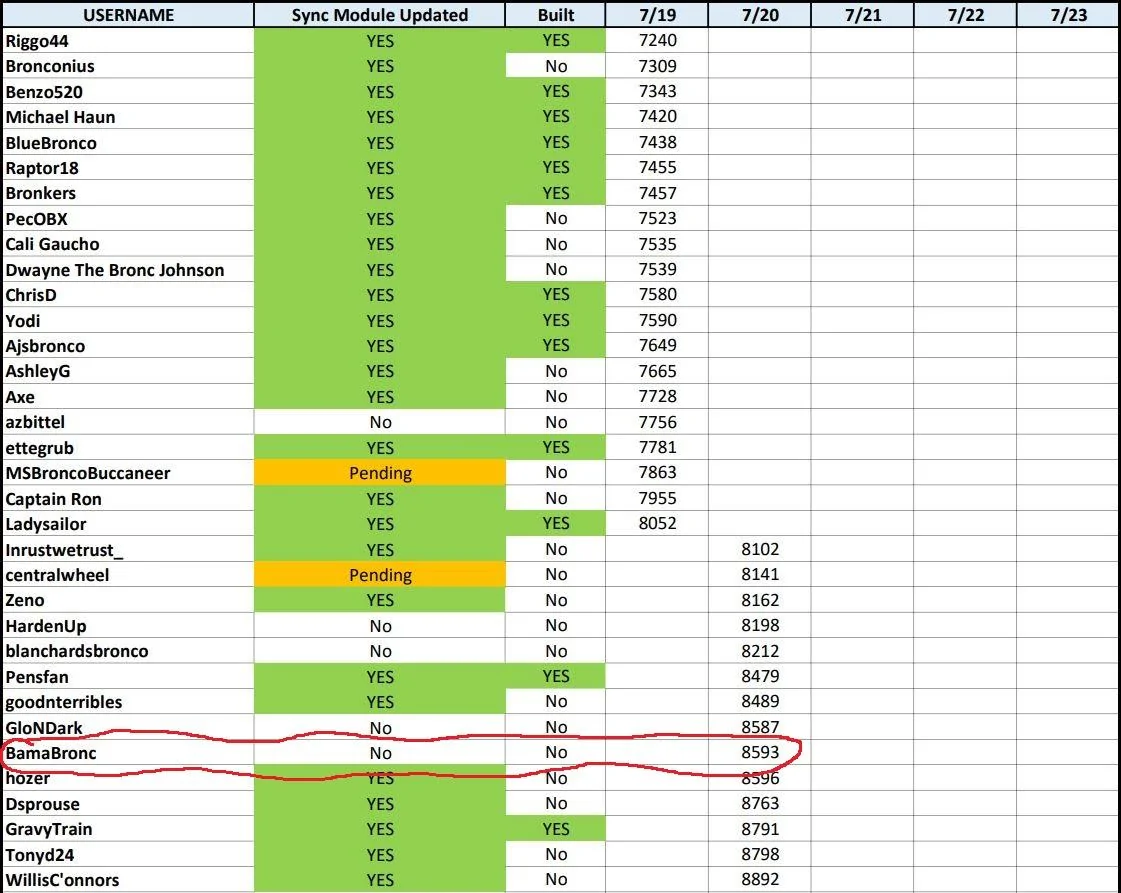
Task: Click Pending status for centralwheel
Action: [x=380, y=575]
